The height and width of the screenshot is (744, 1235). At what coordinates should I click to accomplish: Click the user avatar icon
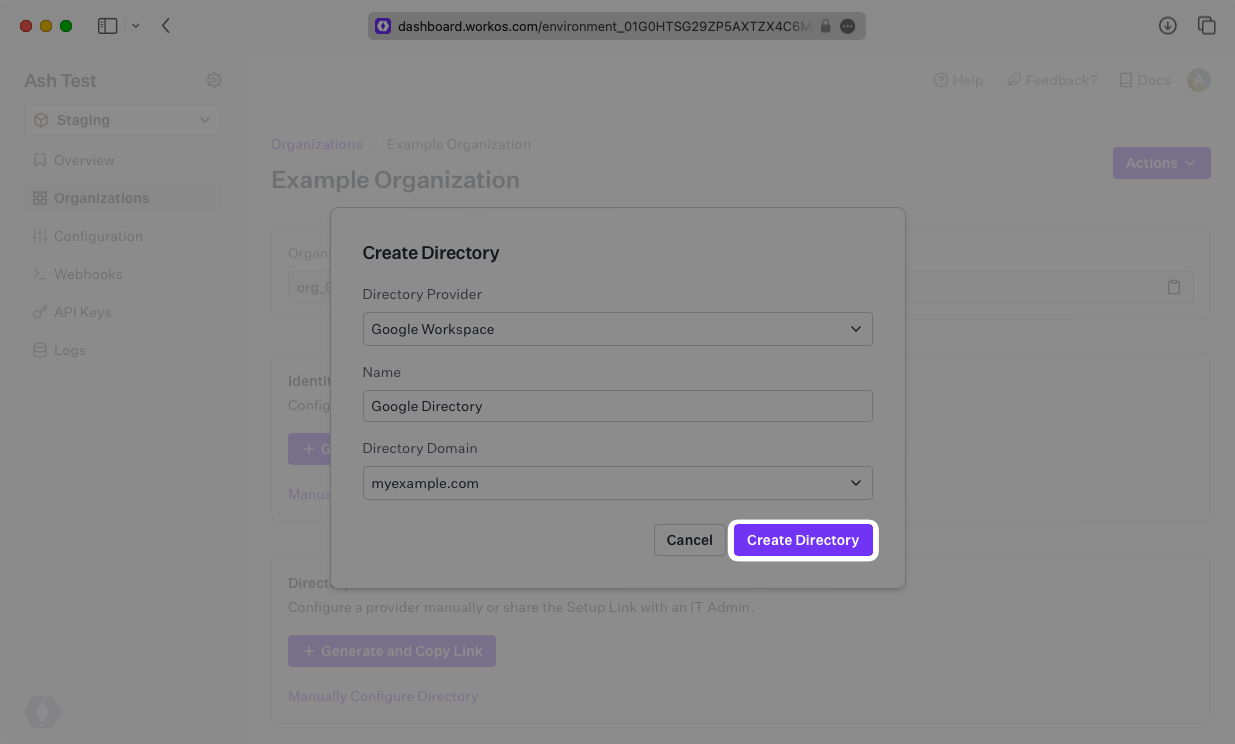(1198, 80)
